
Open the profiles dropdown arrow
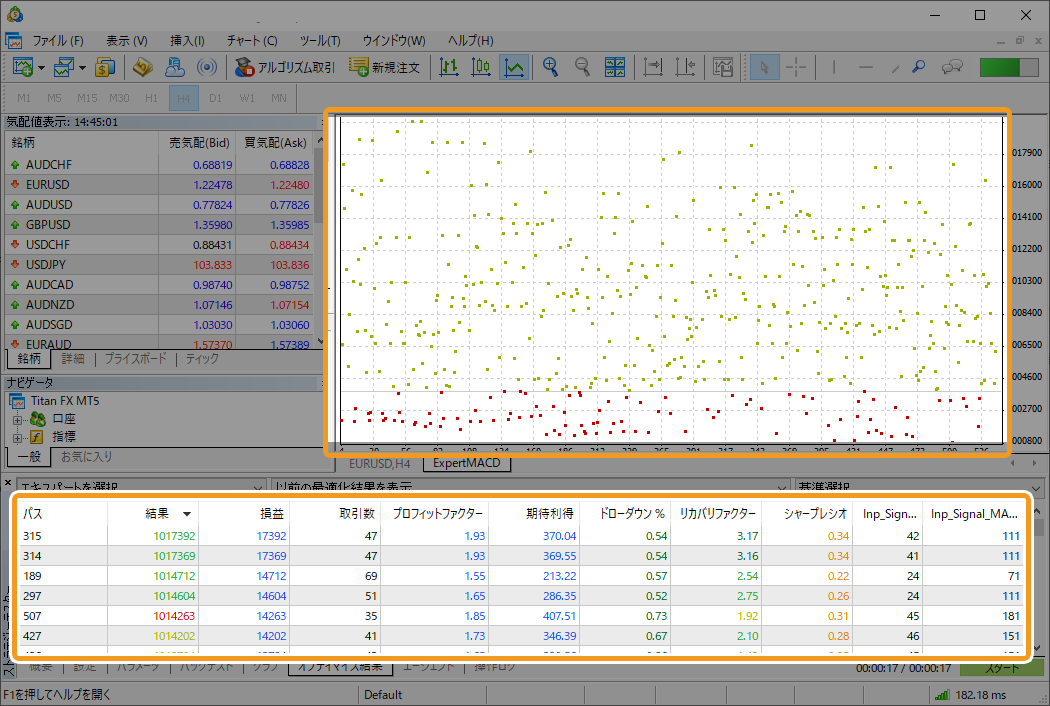tap(82, 68)
